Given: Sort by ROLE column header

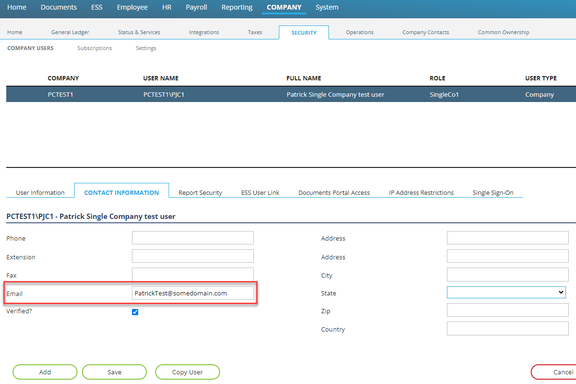Looking at the screenshot, I should [x=438, y=78].
